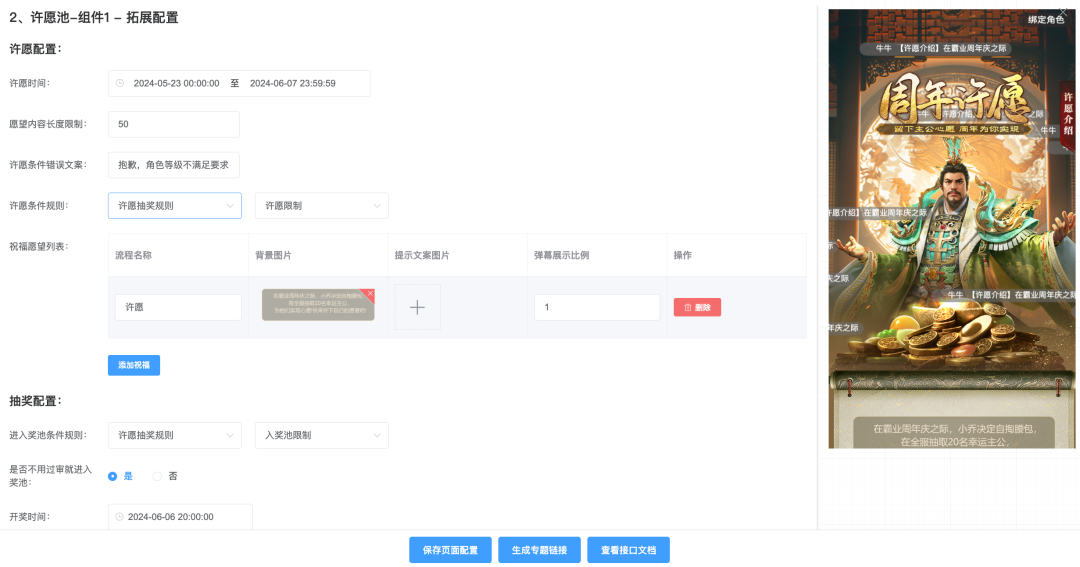Viewport: 1080px width, 567px height.
Task: Click the clock icon in 开奖时间 field
Action: coord(119,517)
